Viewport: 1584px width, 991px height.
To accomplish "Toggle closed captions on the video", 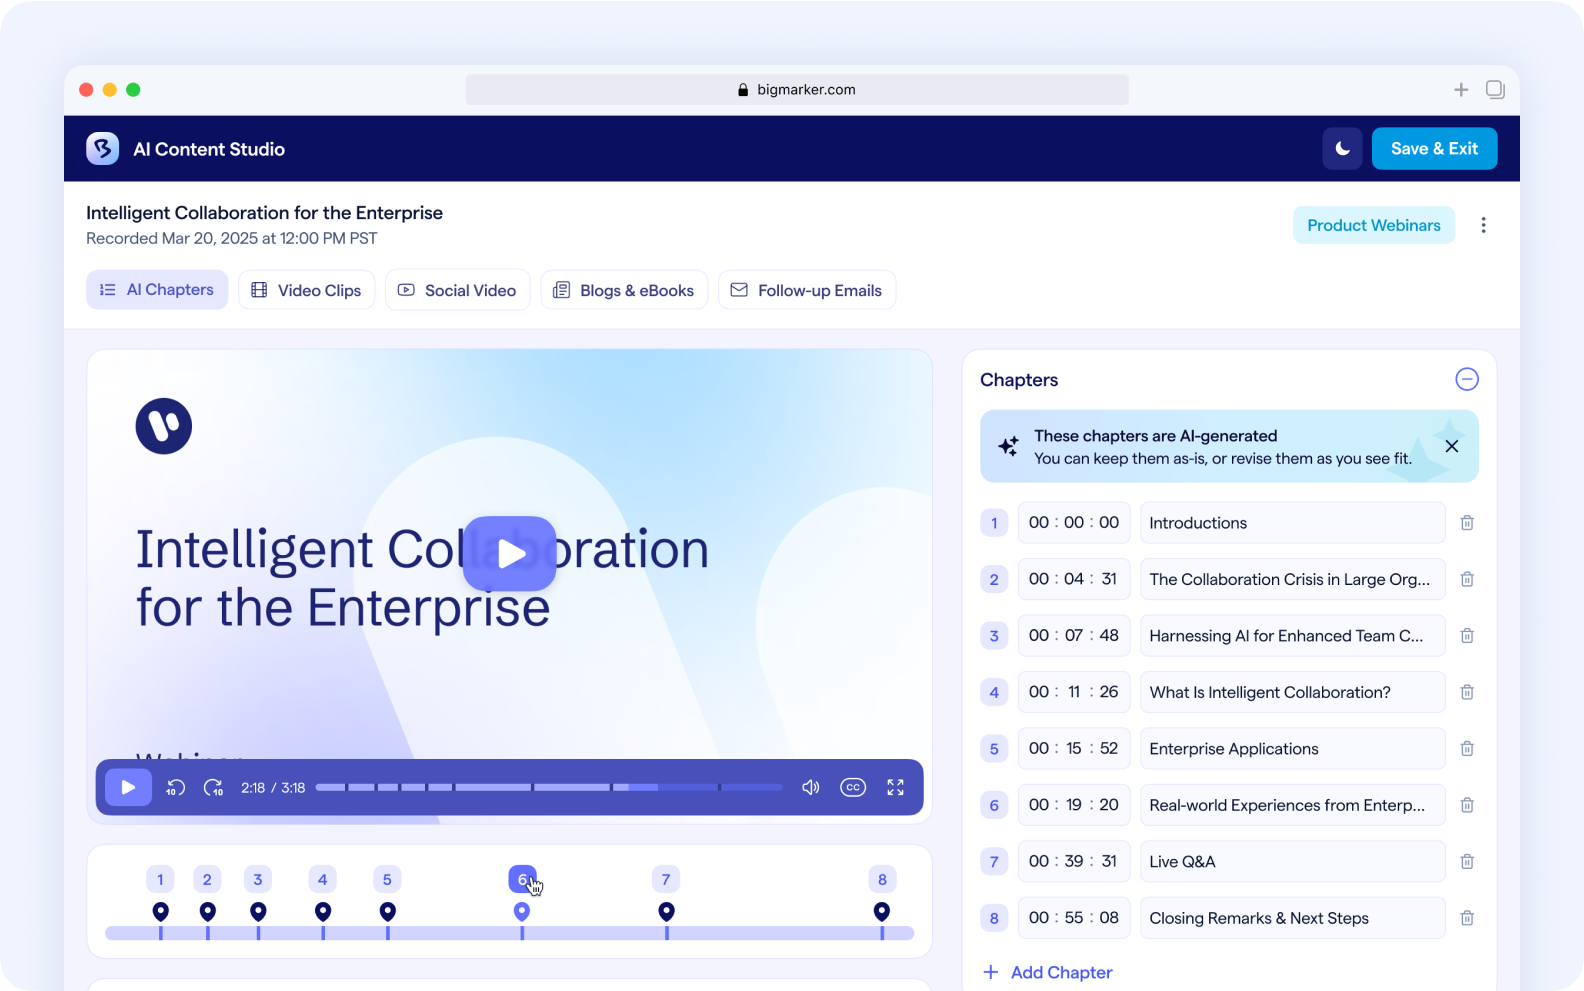I will coord(853,788).
